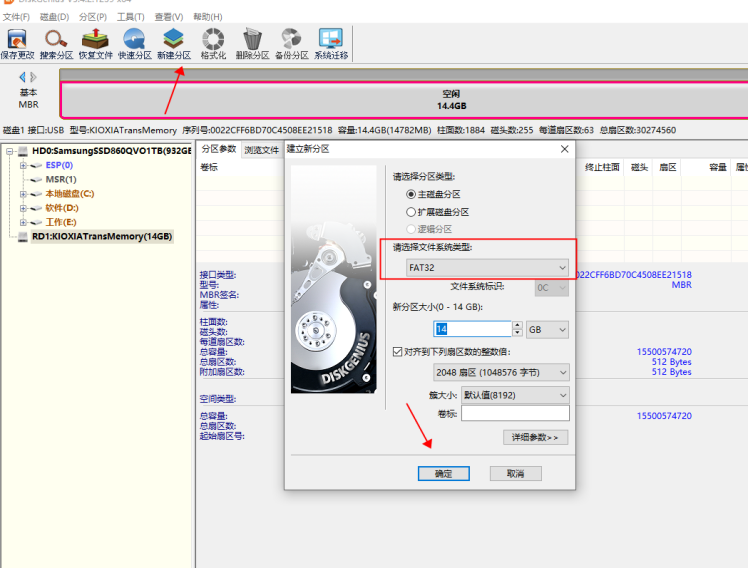748x568 pixels.
Task: Close the 建立新分区 dialog with X
Action: [x=564, y=149]
